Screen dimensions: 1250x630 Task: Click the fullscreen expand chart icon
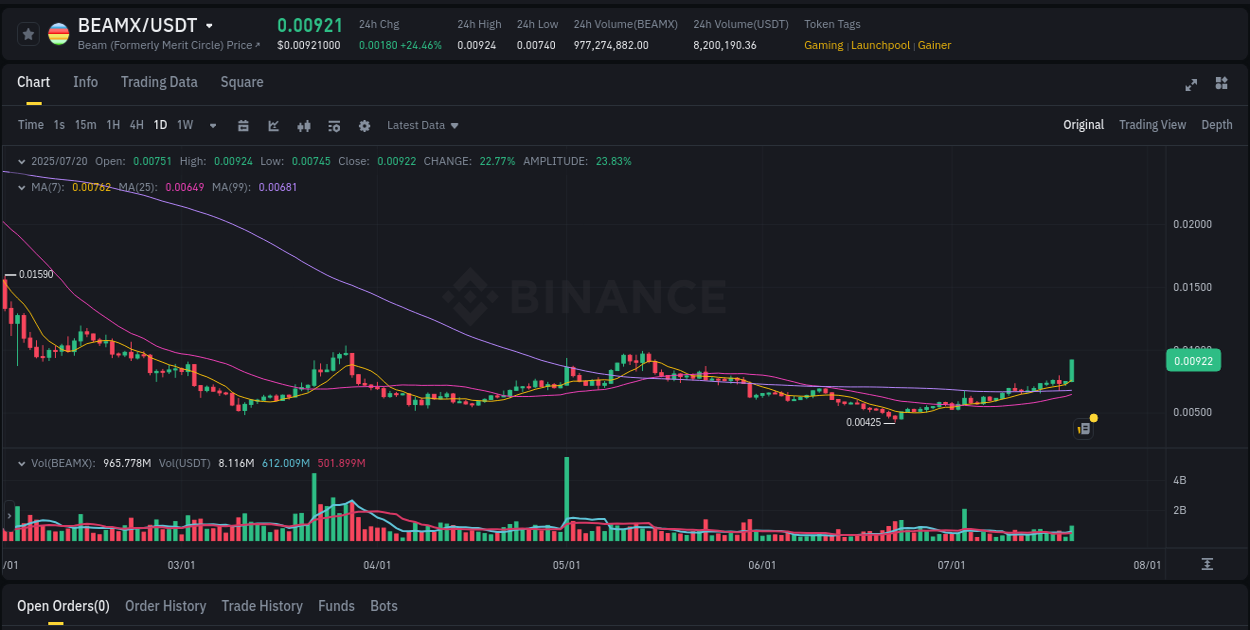(1190, 85)
